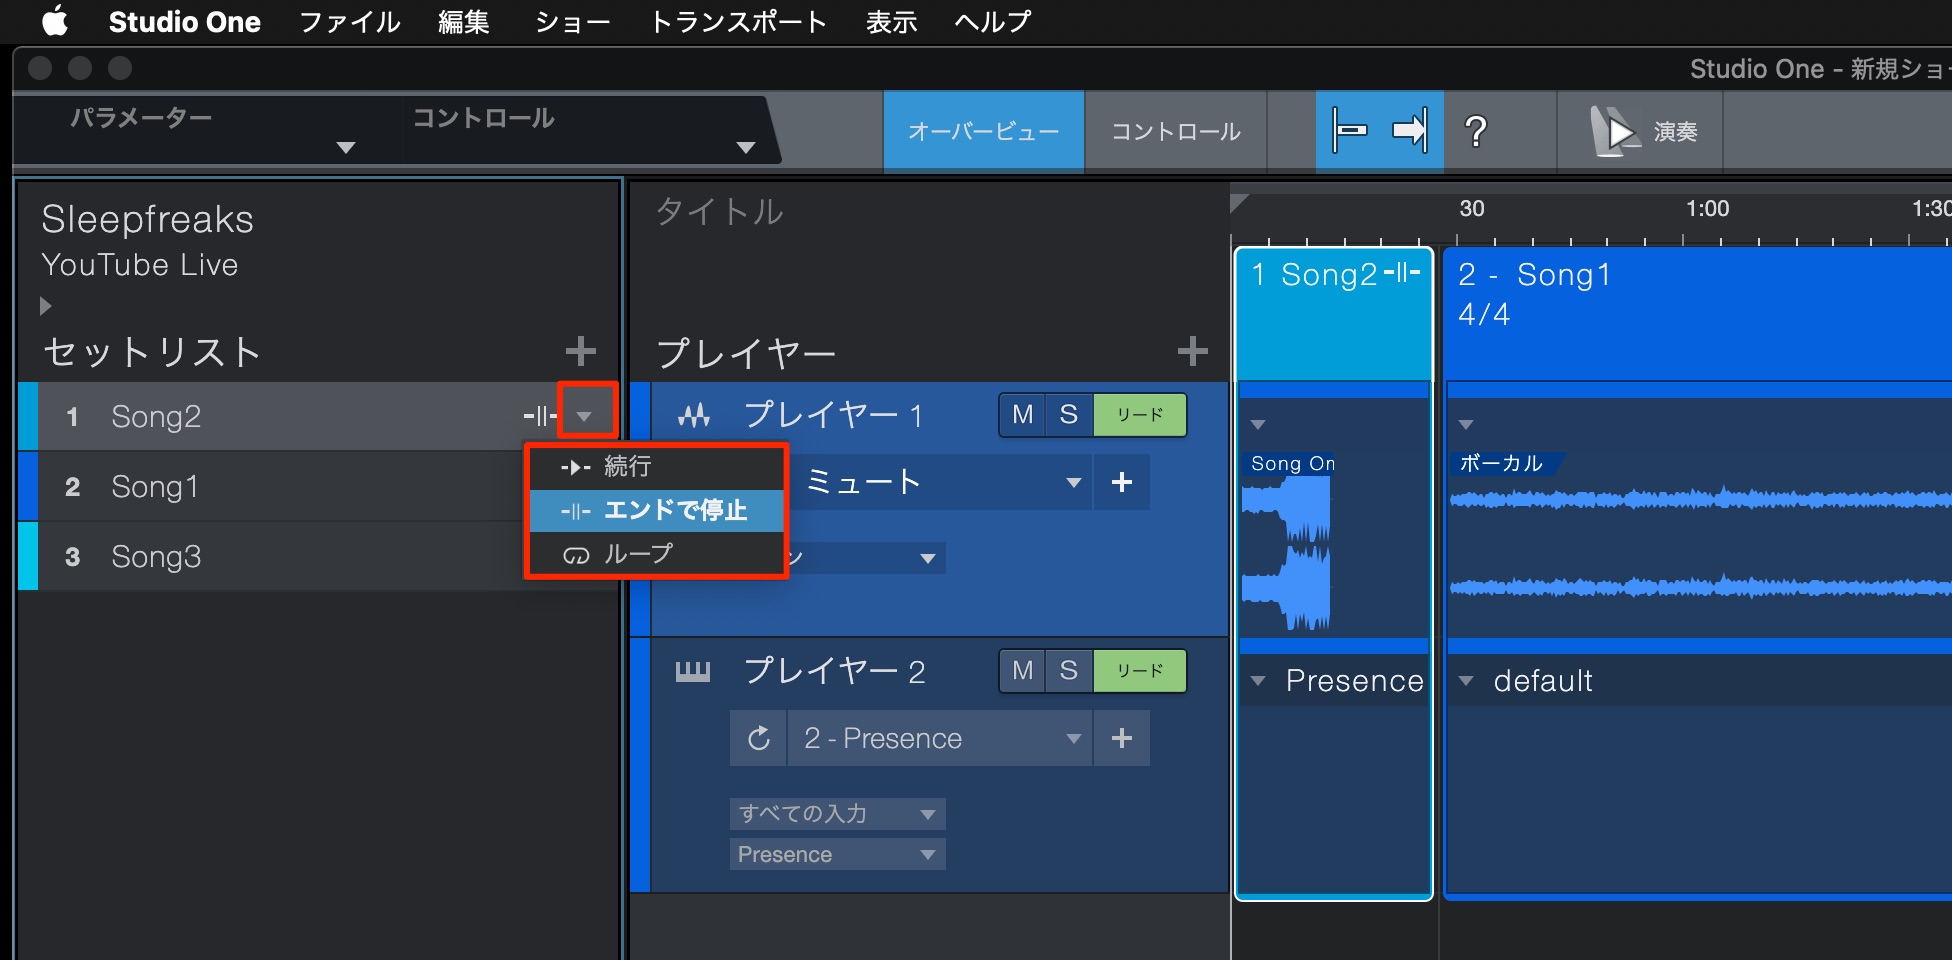Click the reload icon beside 2 - Presence
Viewport: 1952px width, 960px height.
(x=759, y=738)
